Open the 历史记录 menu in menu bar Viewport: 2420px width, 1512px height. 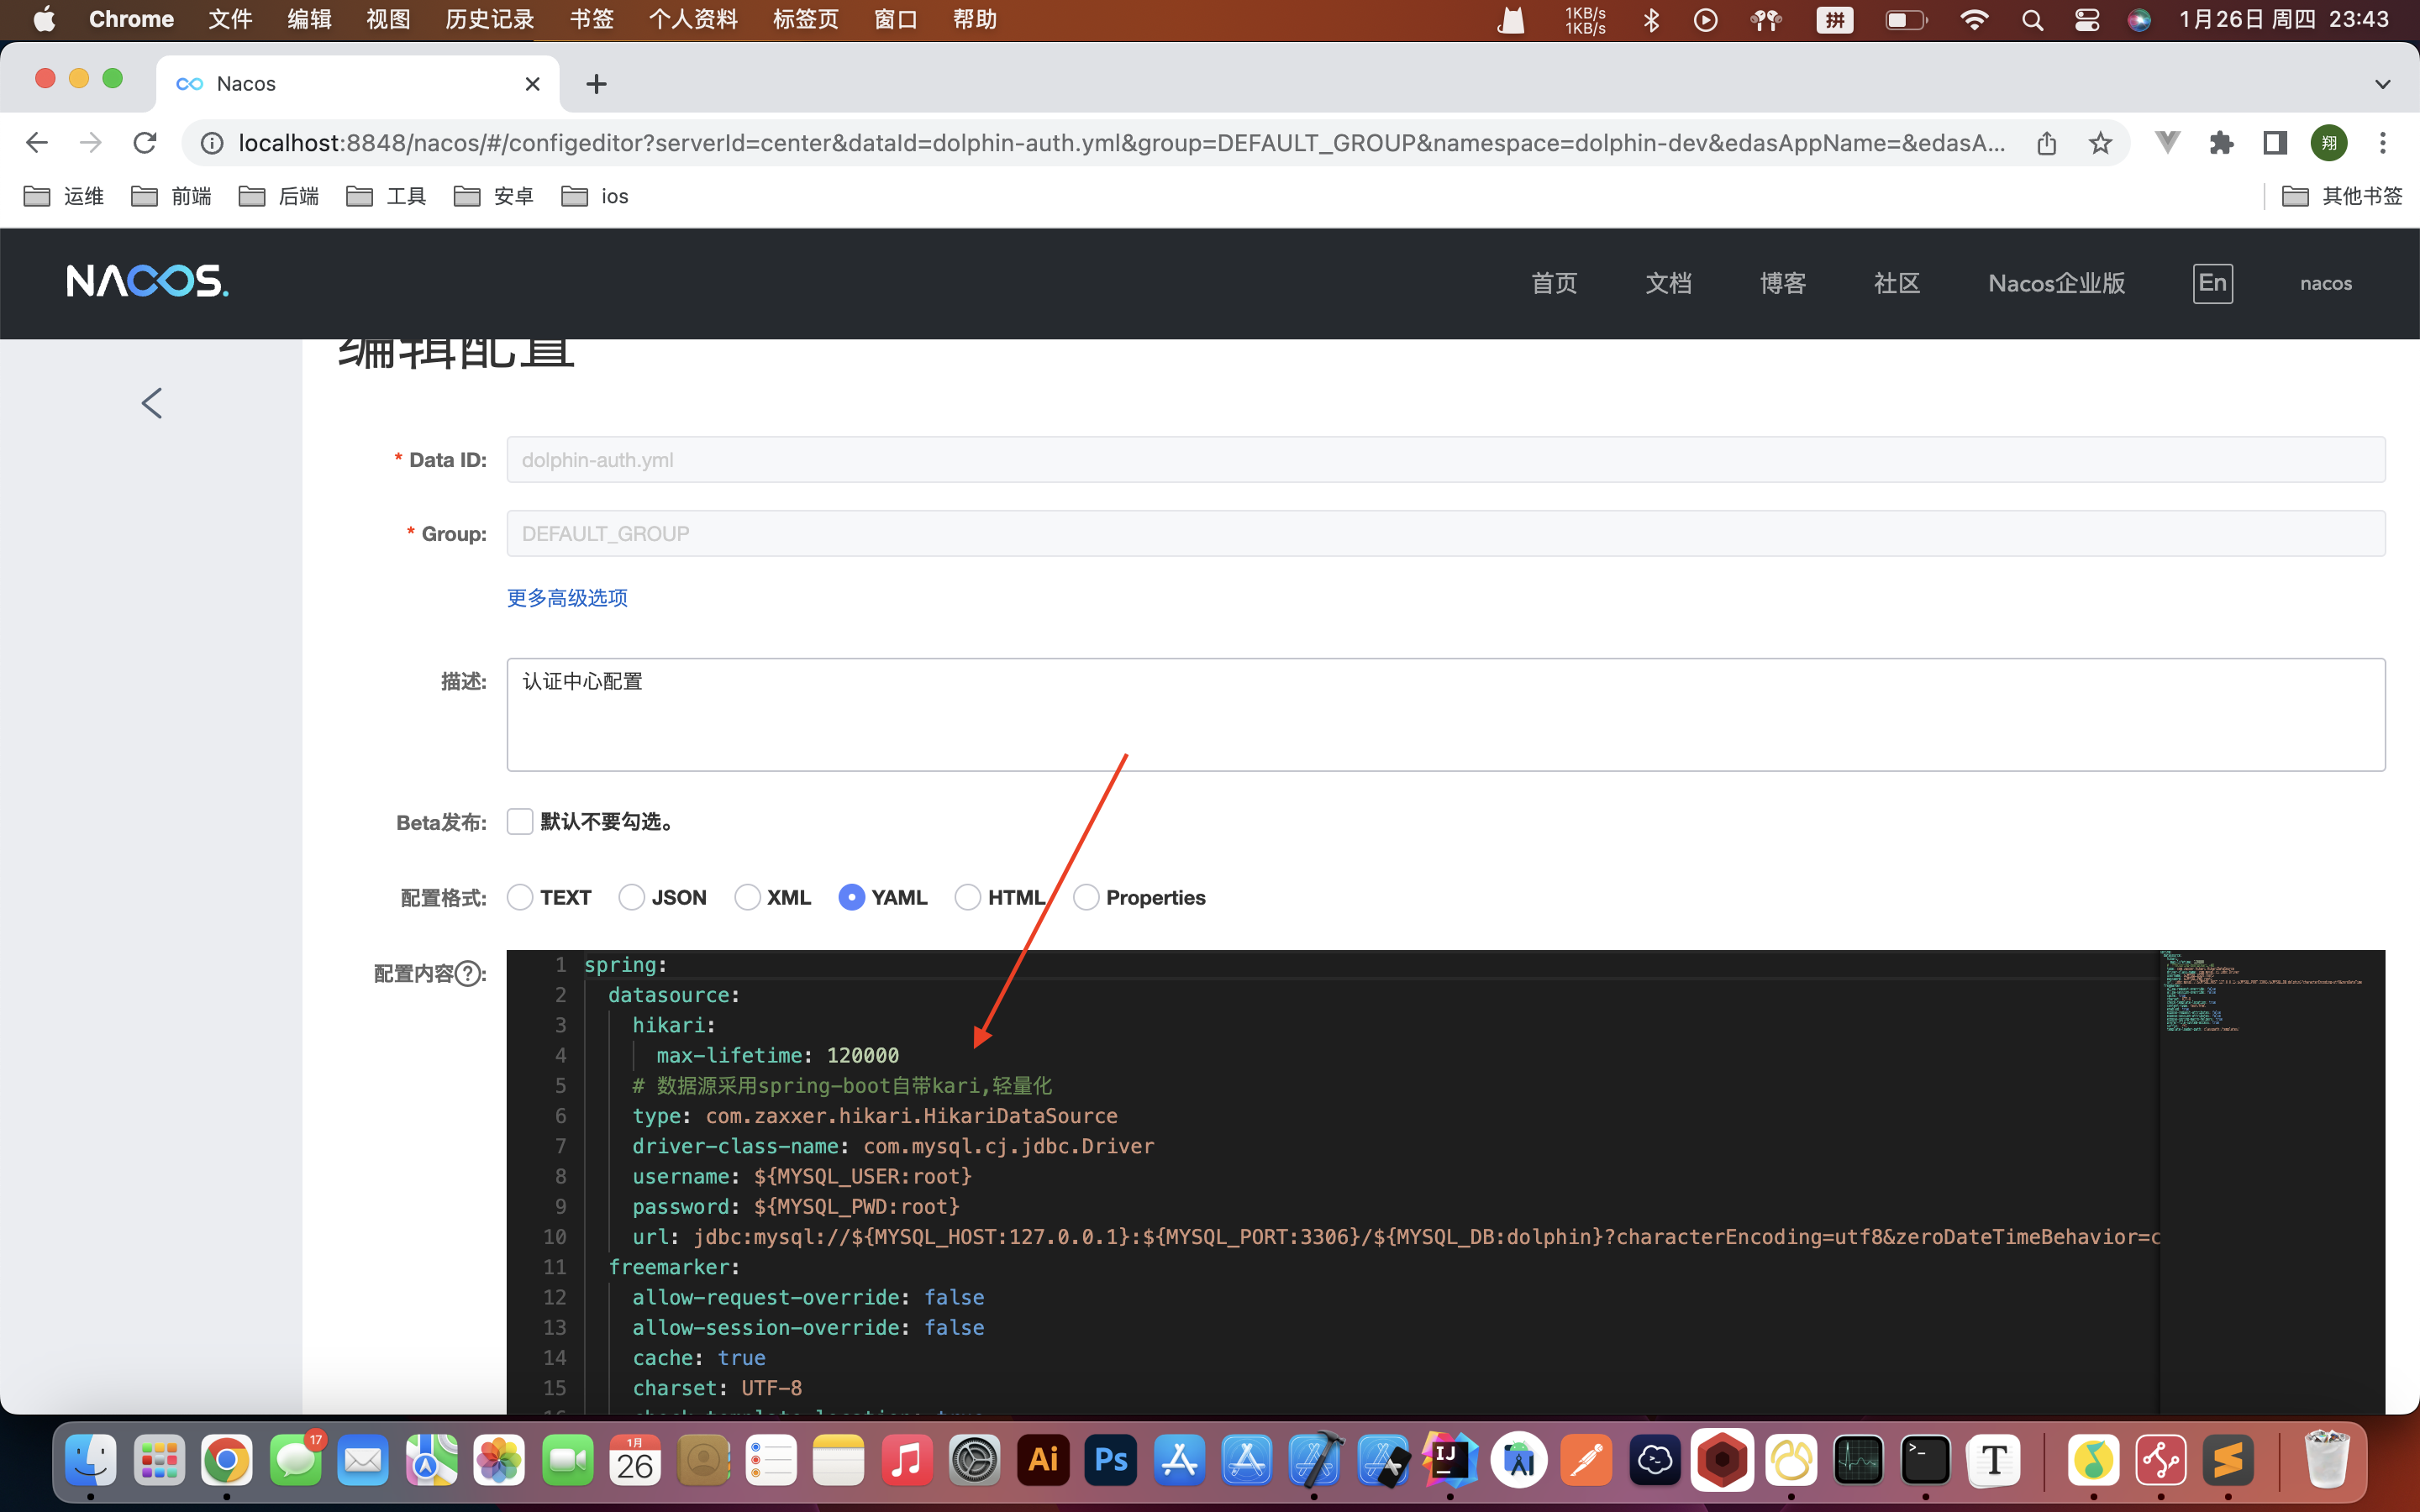pos(489,20)
